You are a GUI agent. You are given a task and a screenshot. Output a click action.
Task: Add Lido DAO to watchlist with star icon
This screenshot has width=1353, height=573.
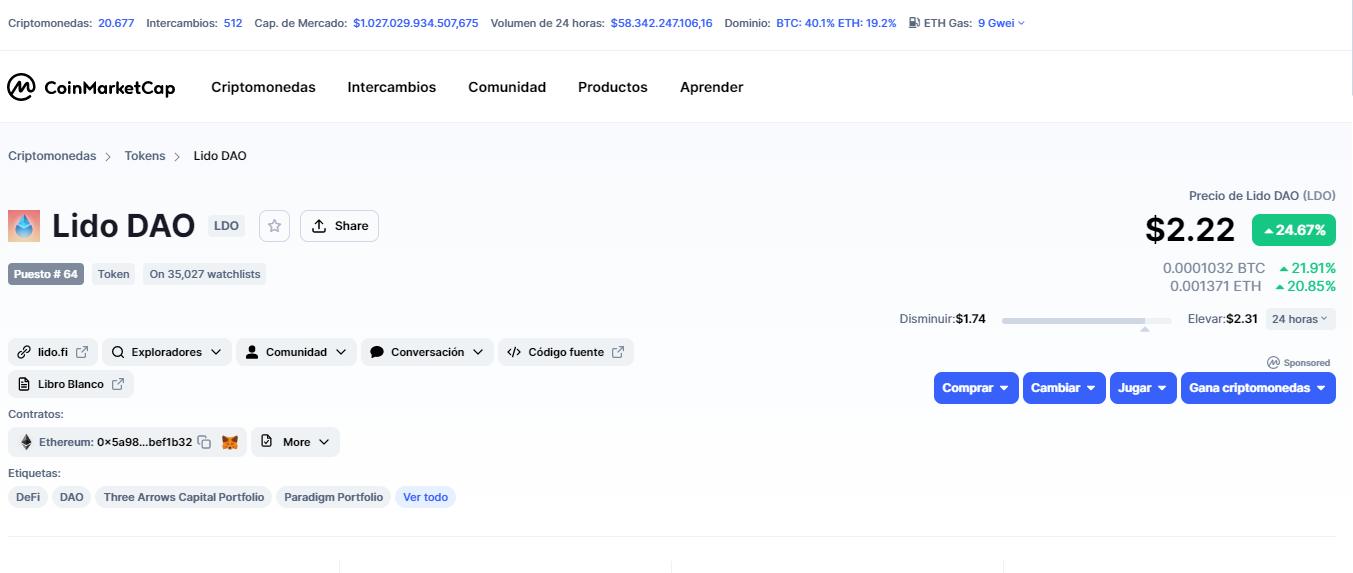(274, 226)
